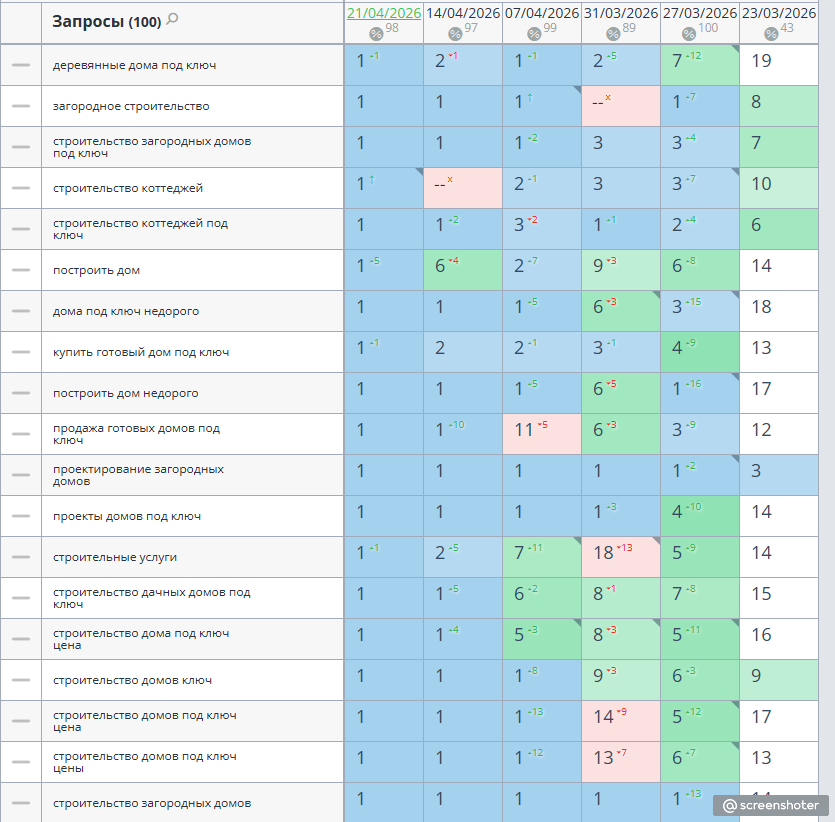Click the dash handle for строительные услуги row

point(21,557)
